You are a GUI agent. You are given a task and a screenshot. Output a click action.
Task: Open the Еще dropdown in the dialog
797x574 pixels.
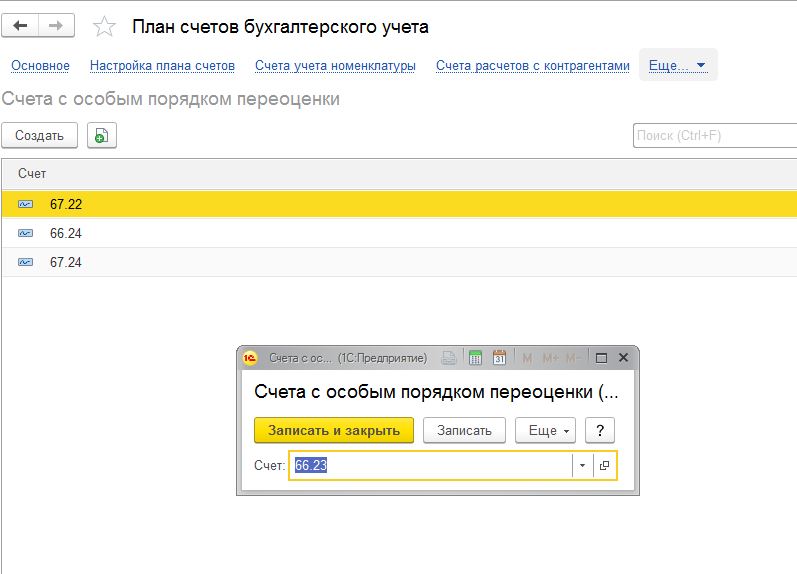[545, 430]
